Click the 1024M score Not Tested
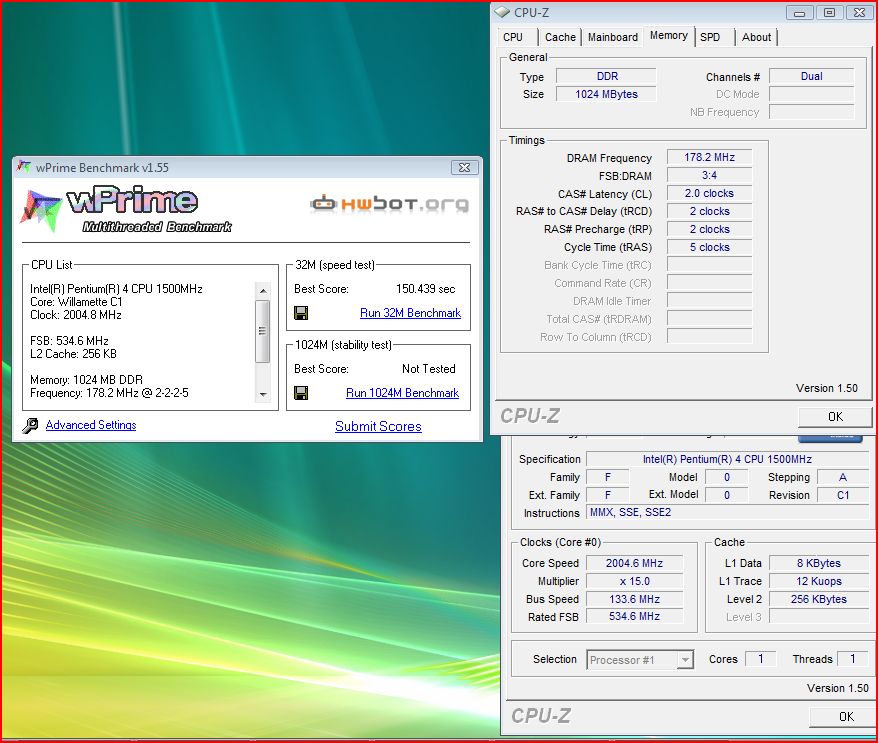 pos(429,369)
